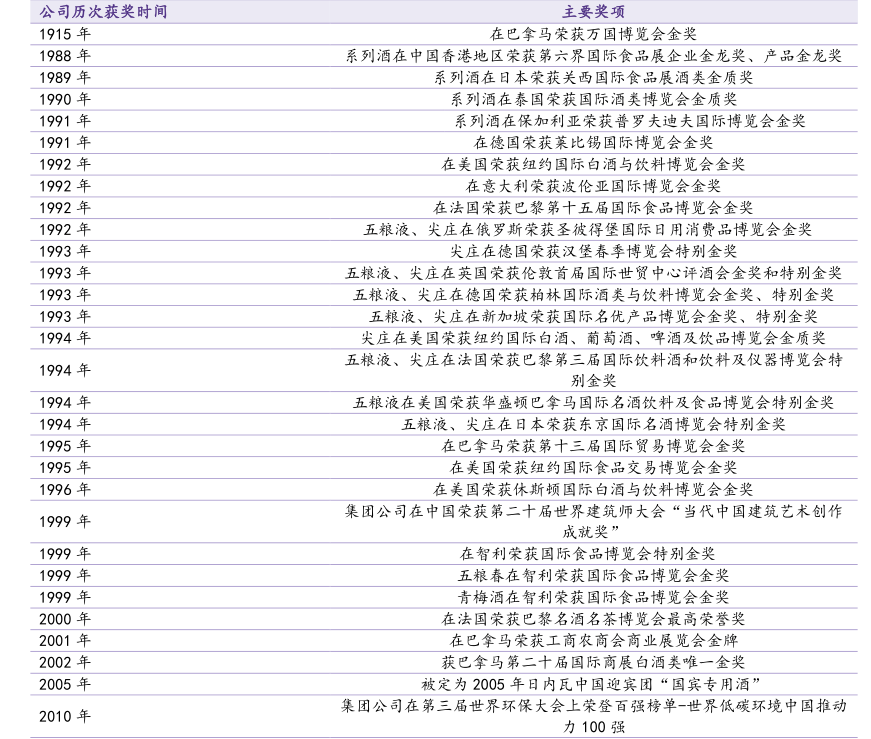871x739 pixels.
Task: Select the 华盛顿巴拿马国际名酒 award entry
Action: tap(593, 403)
